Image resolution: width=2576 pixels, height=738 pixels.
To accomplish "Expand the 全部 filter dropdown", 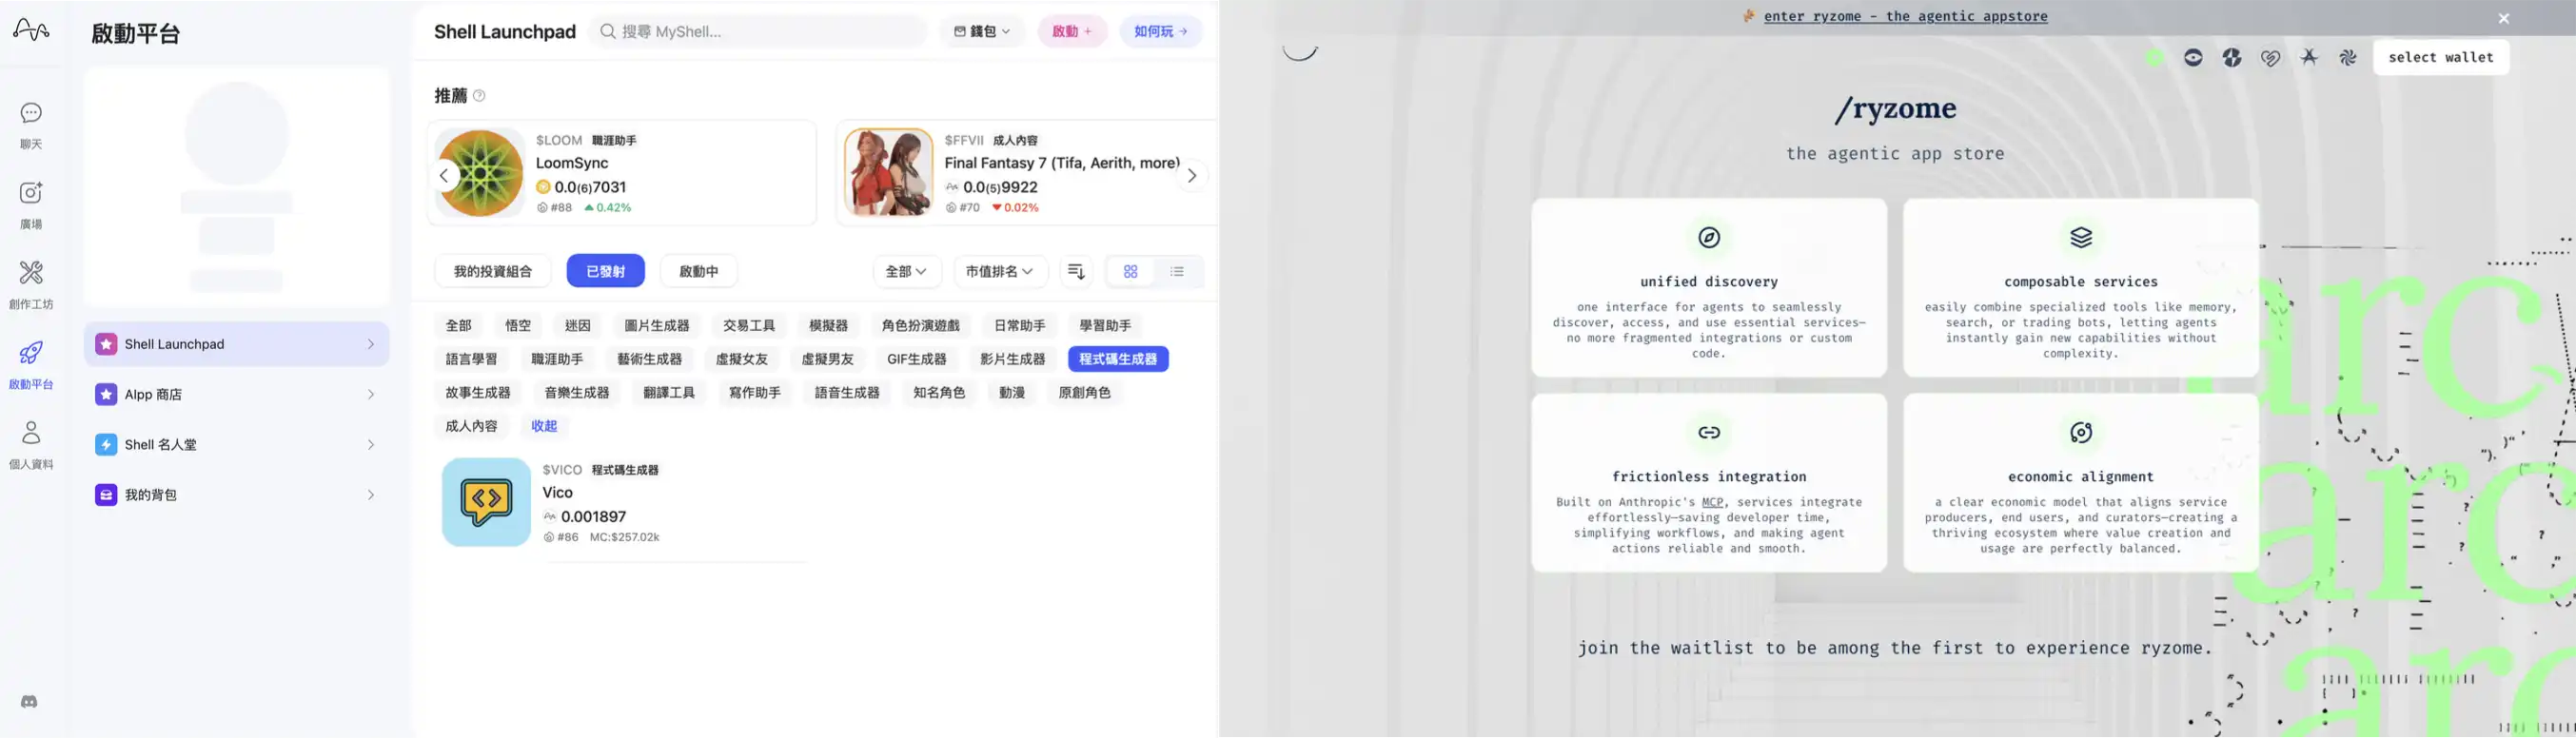I will coord(906,272).
